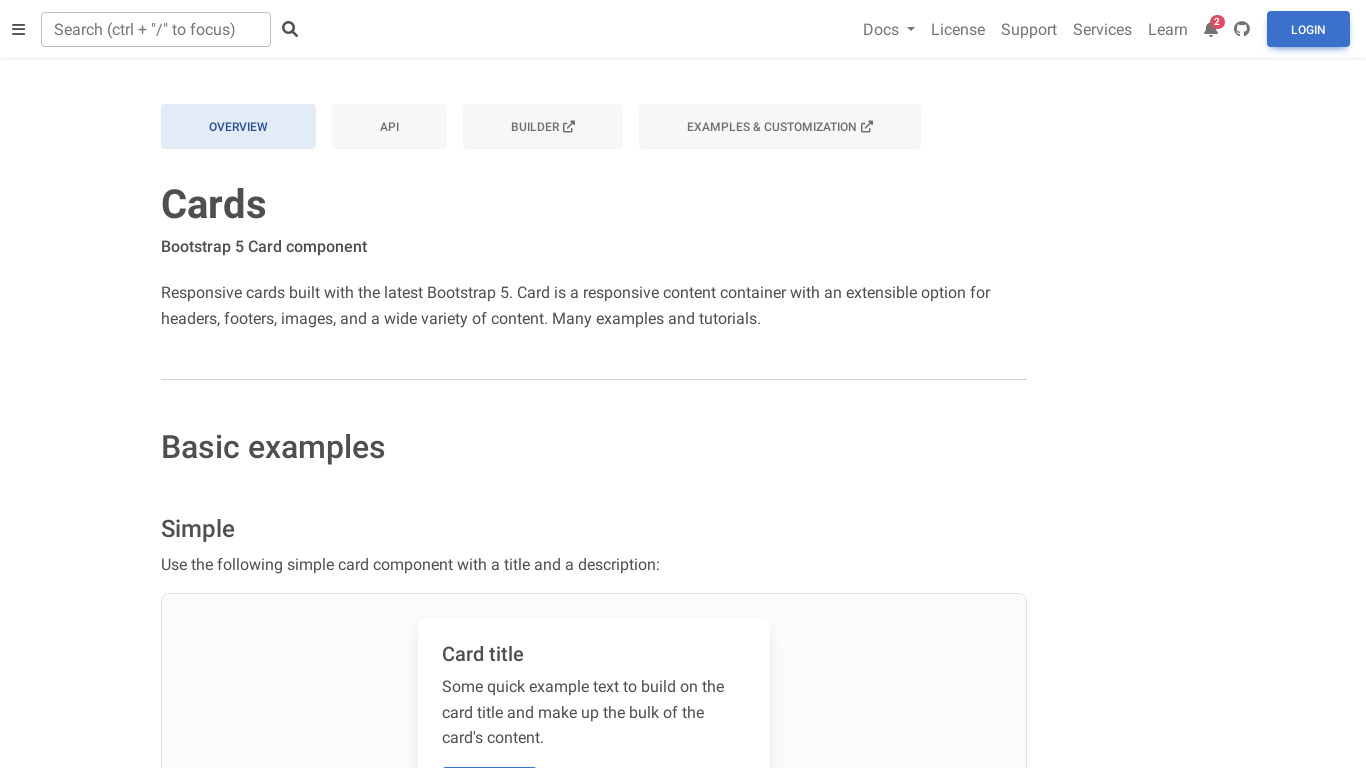This screenshot has width=1366, height=768.
Task: Go to the License page link
Action: point(957,30)
